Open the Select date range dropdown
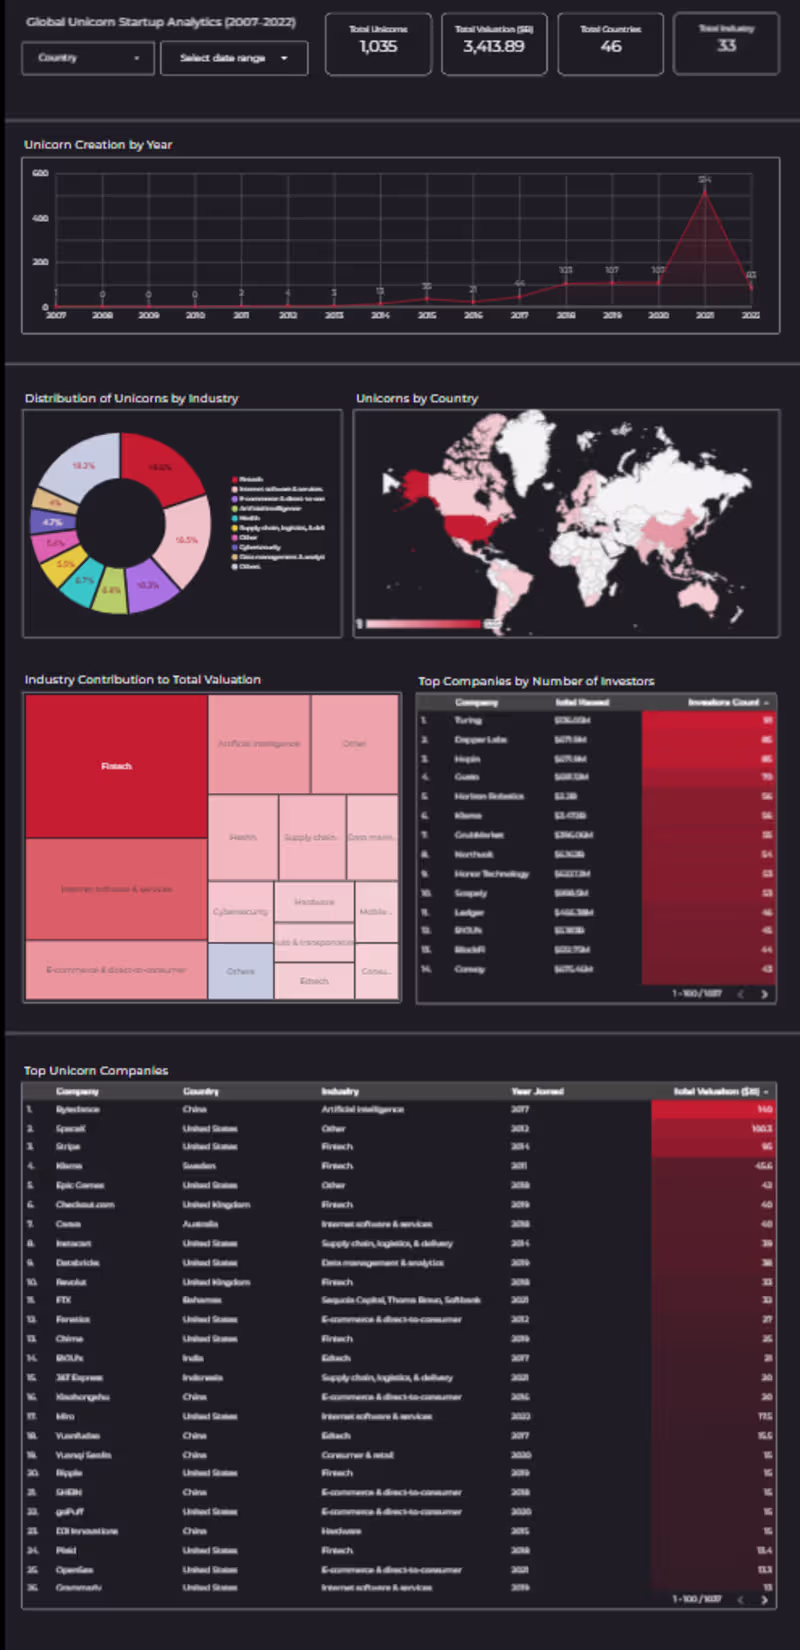Image resolution: width=800 pixels, height=1650 pixels. pyautogui.click(x=233, y=58)
